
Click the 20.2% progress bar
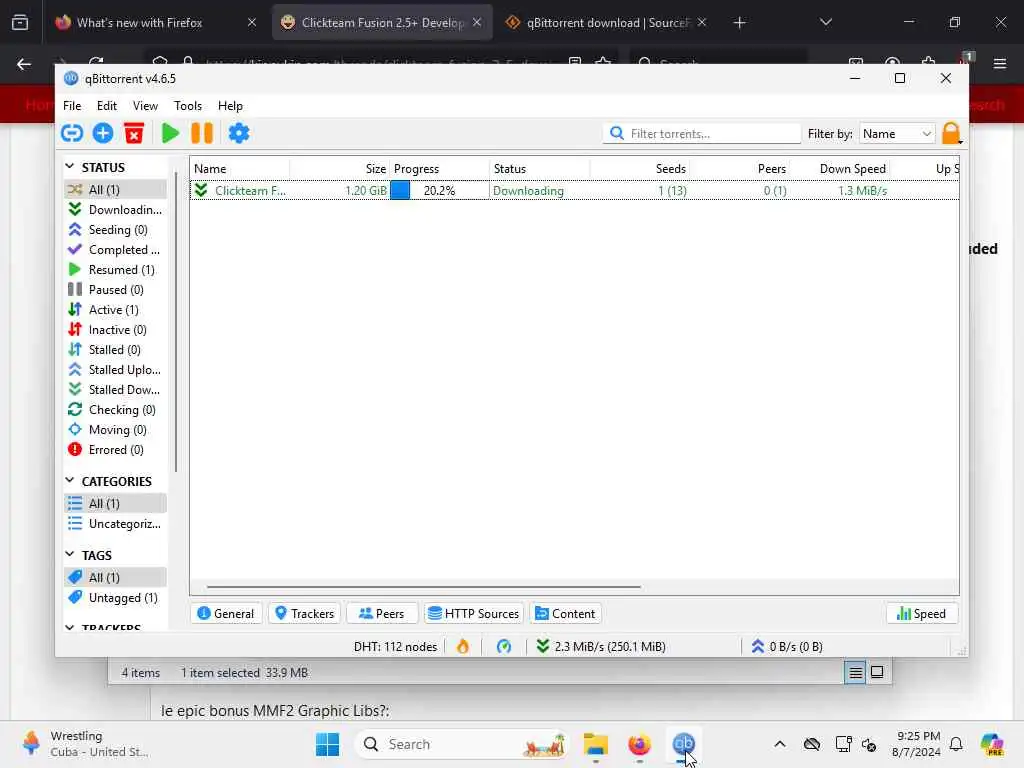point(439,191)
